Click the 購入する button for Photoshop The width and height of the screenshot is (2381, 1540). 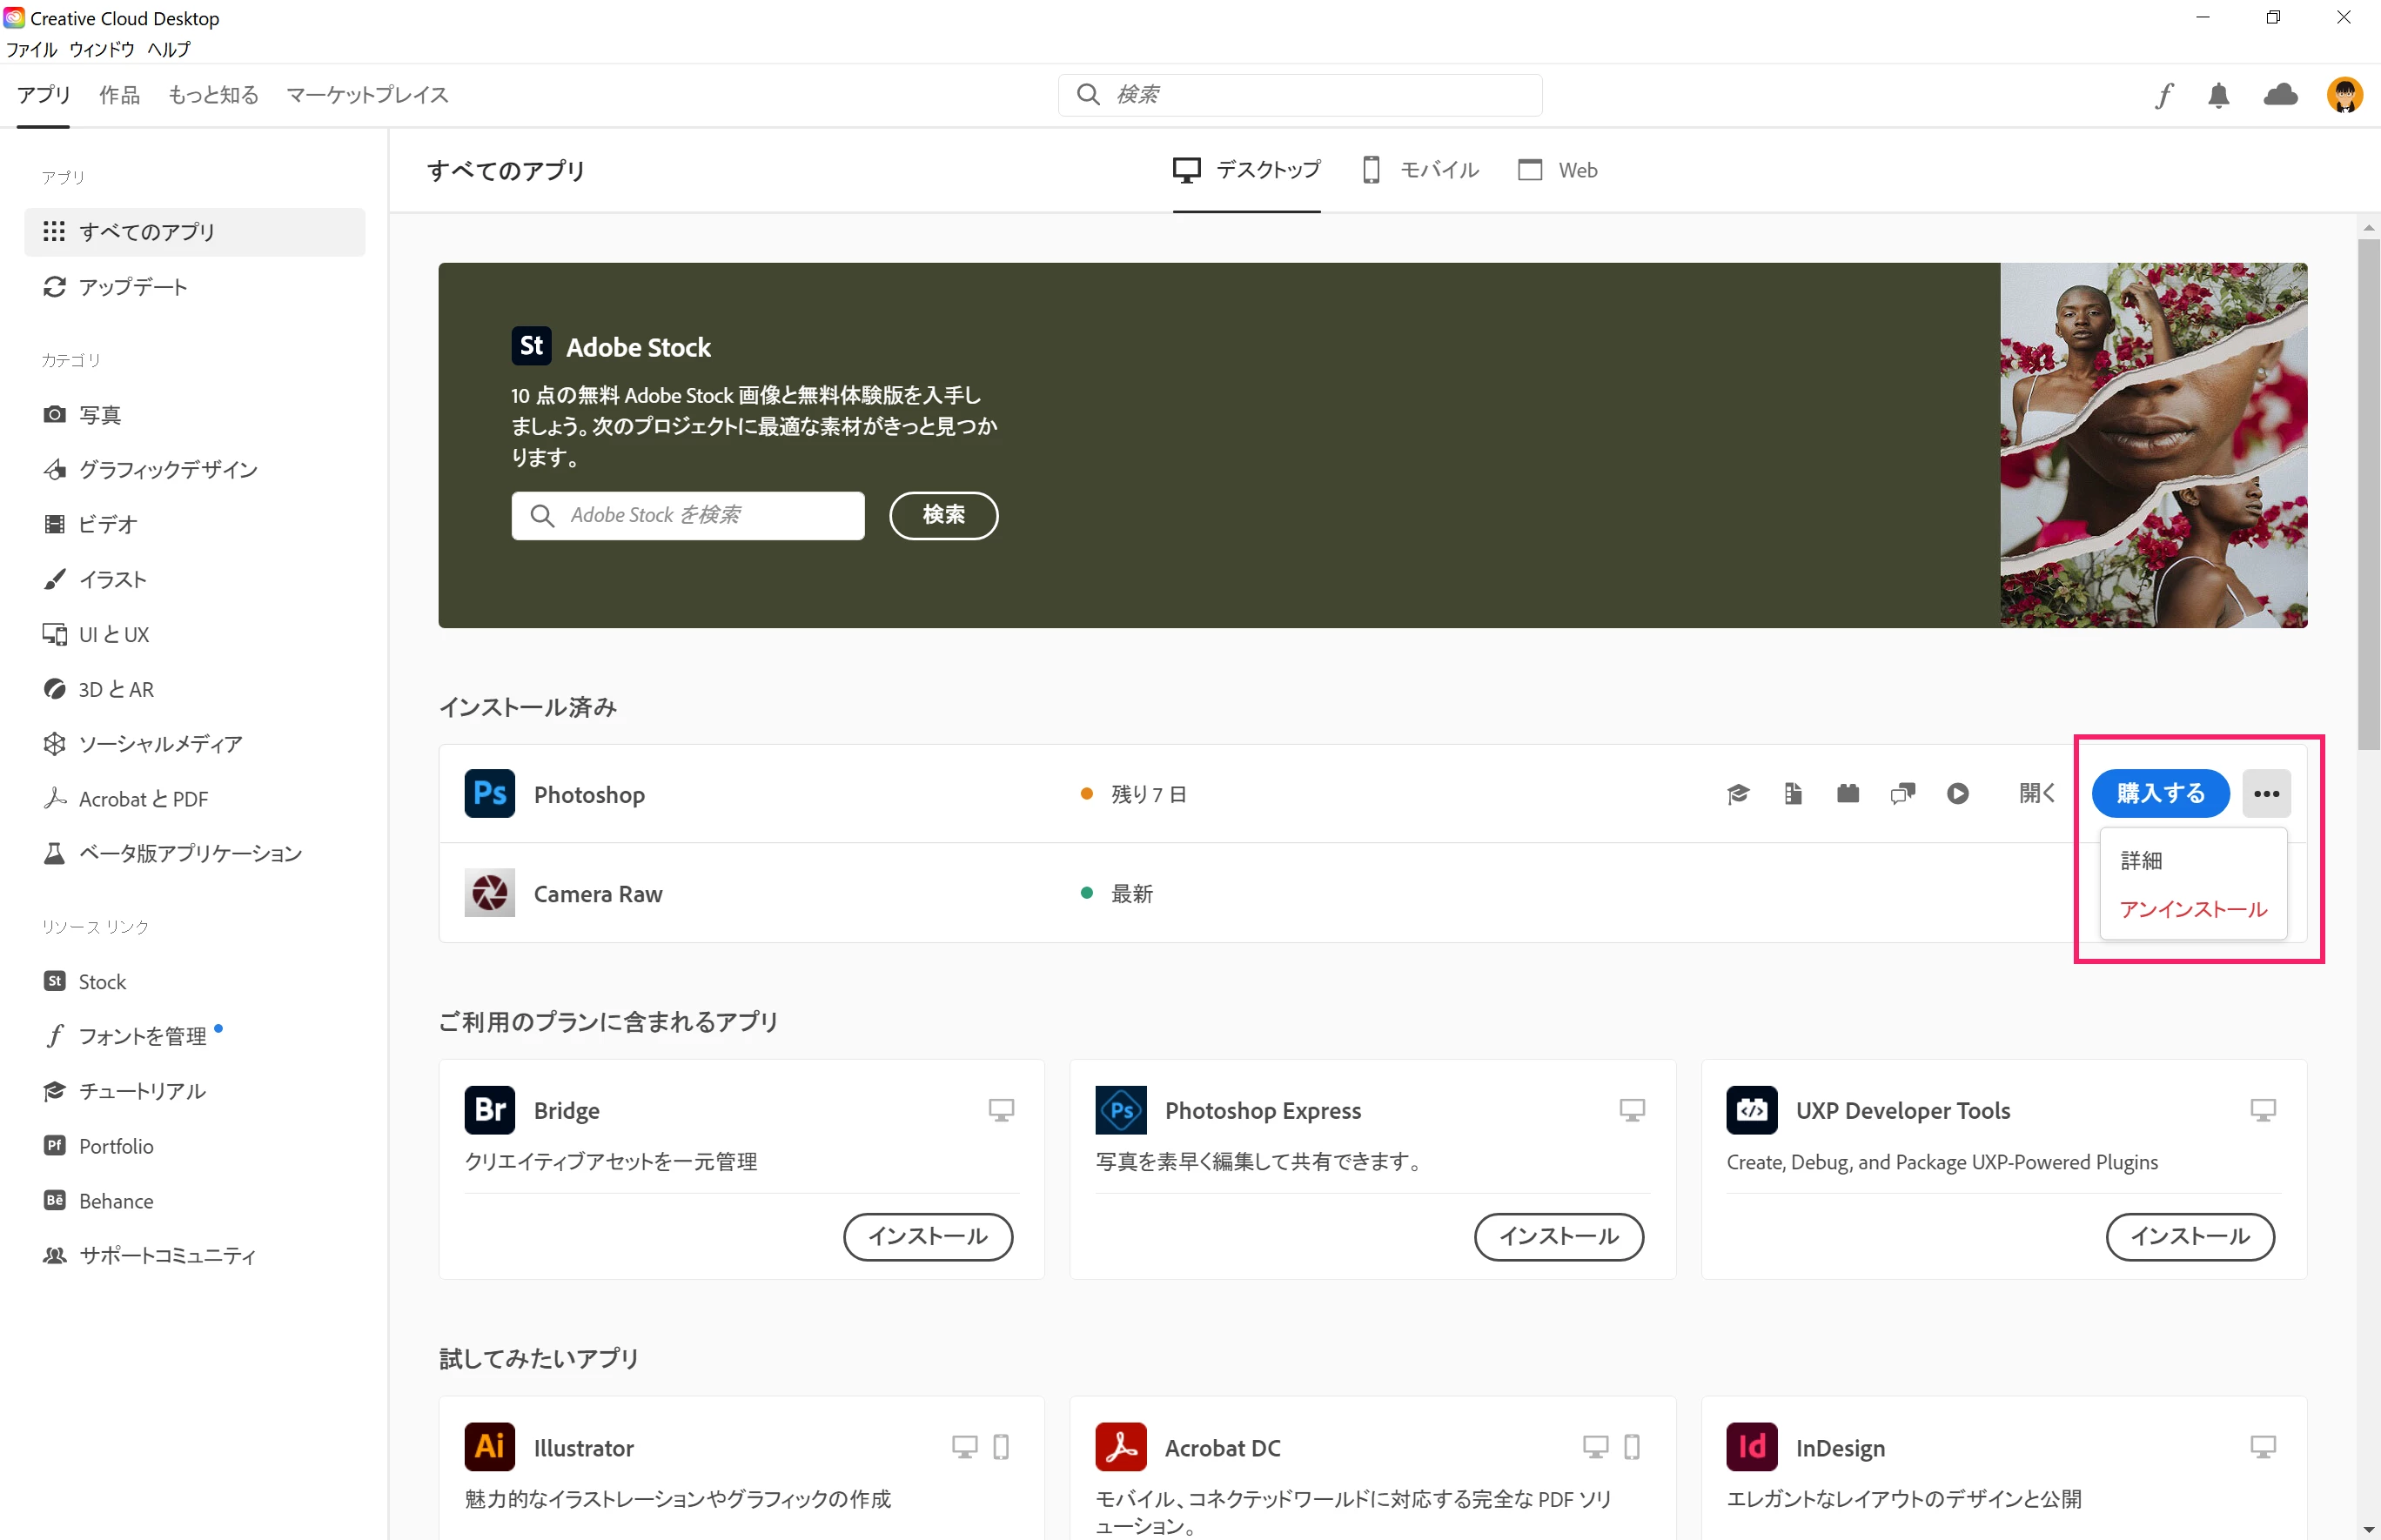click(x=2160, y=794)
